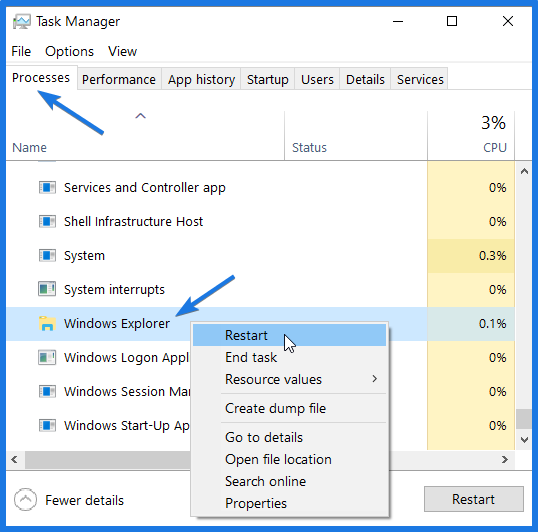Select Open file location option
The height and width of the screenshot is (532, 538).
point(289,459)
